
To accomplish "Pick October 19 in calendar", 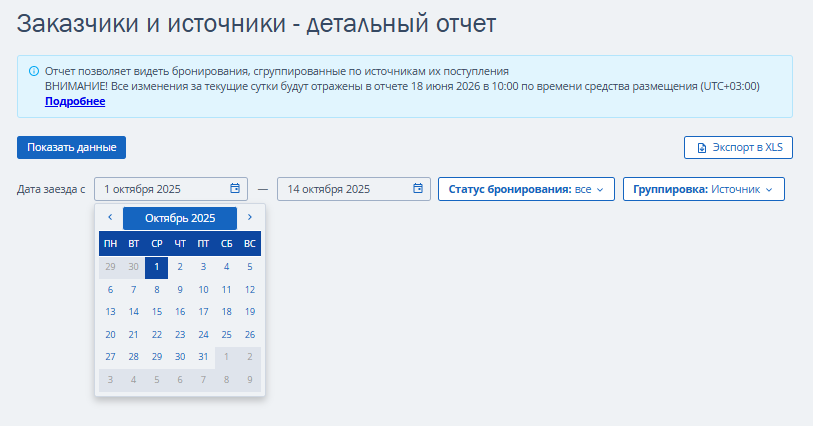I will pos(250,312).
